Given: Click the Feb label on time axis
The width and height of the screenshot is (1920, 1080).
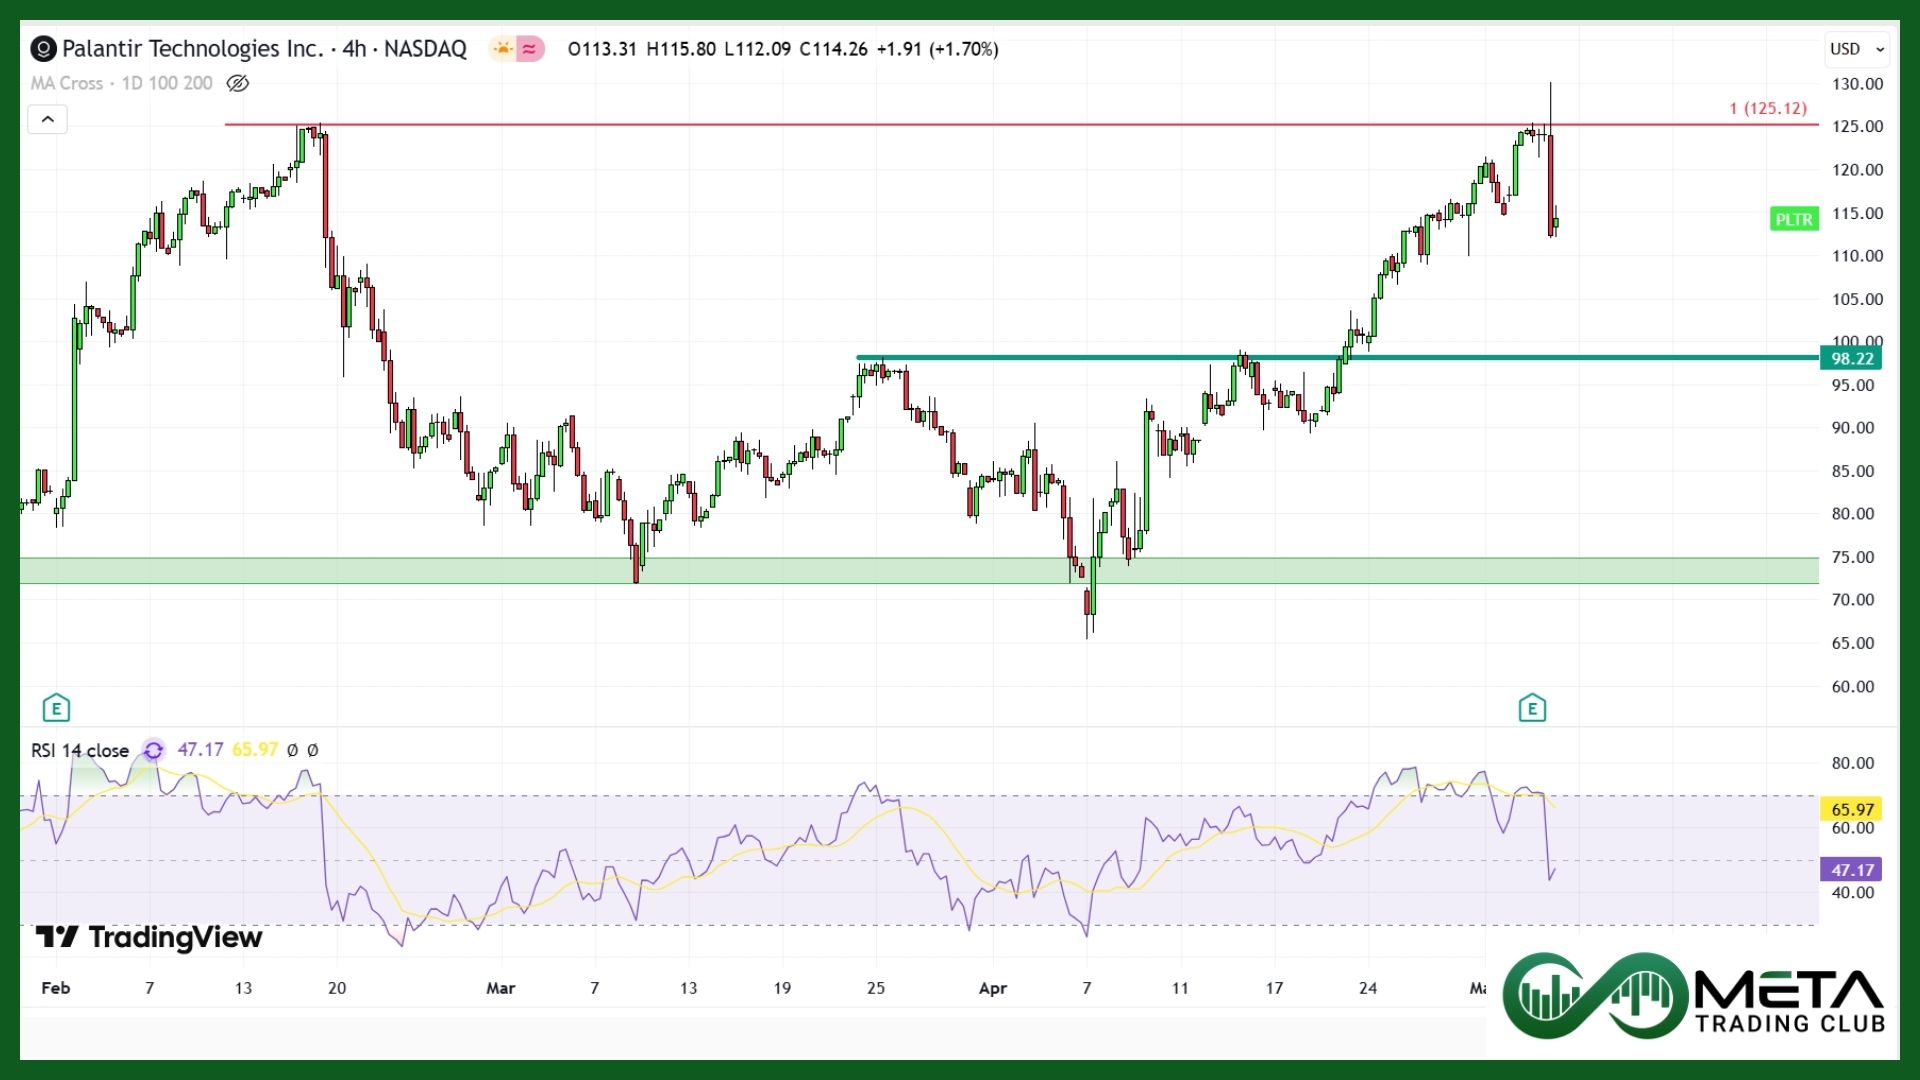Looking at the screenshot, I should (x=55, y=988).
